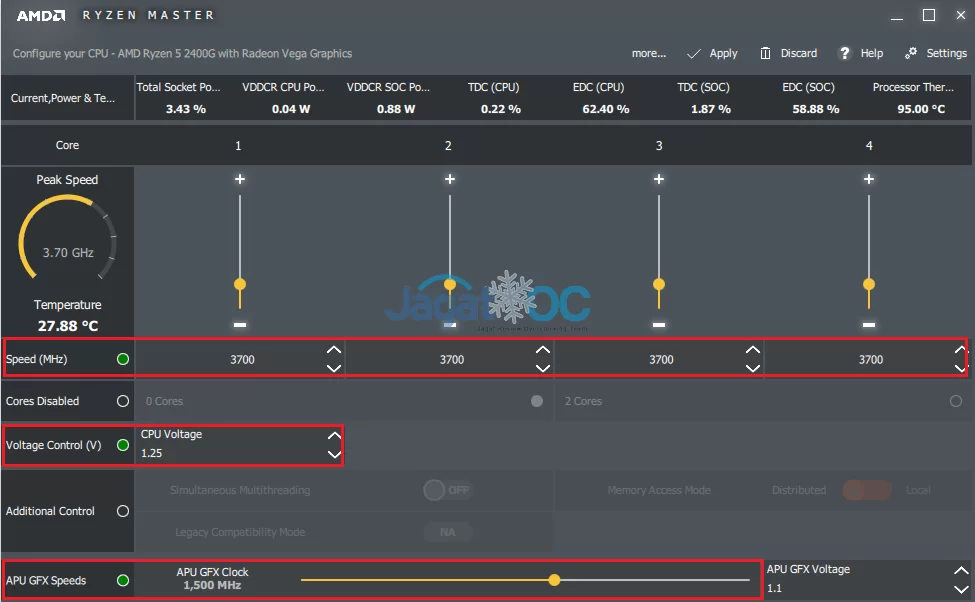
Task: Decrease Core 3 speed with down arrow
Action: click(752, 368)
